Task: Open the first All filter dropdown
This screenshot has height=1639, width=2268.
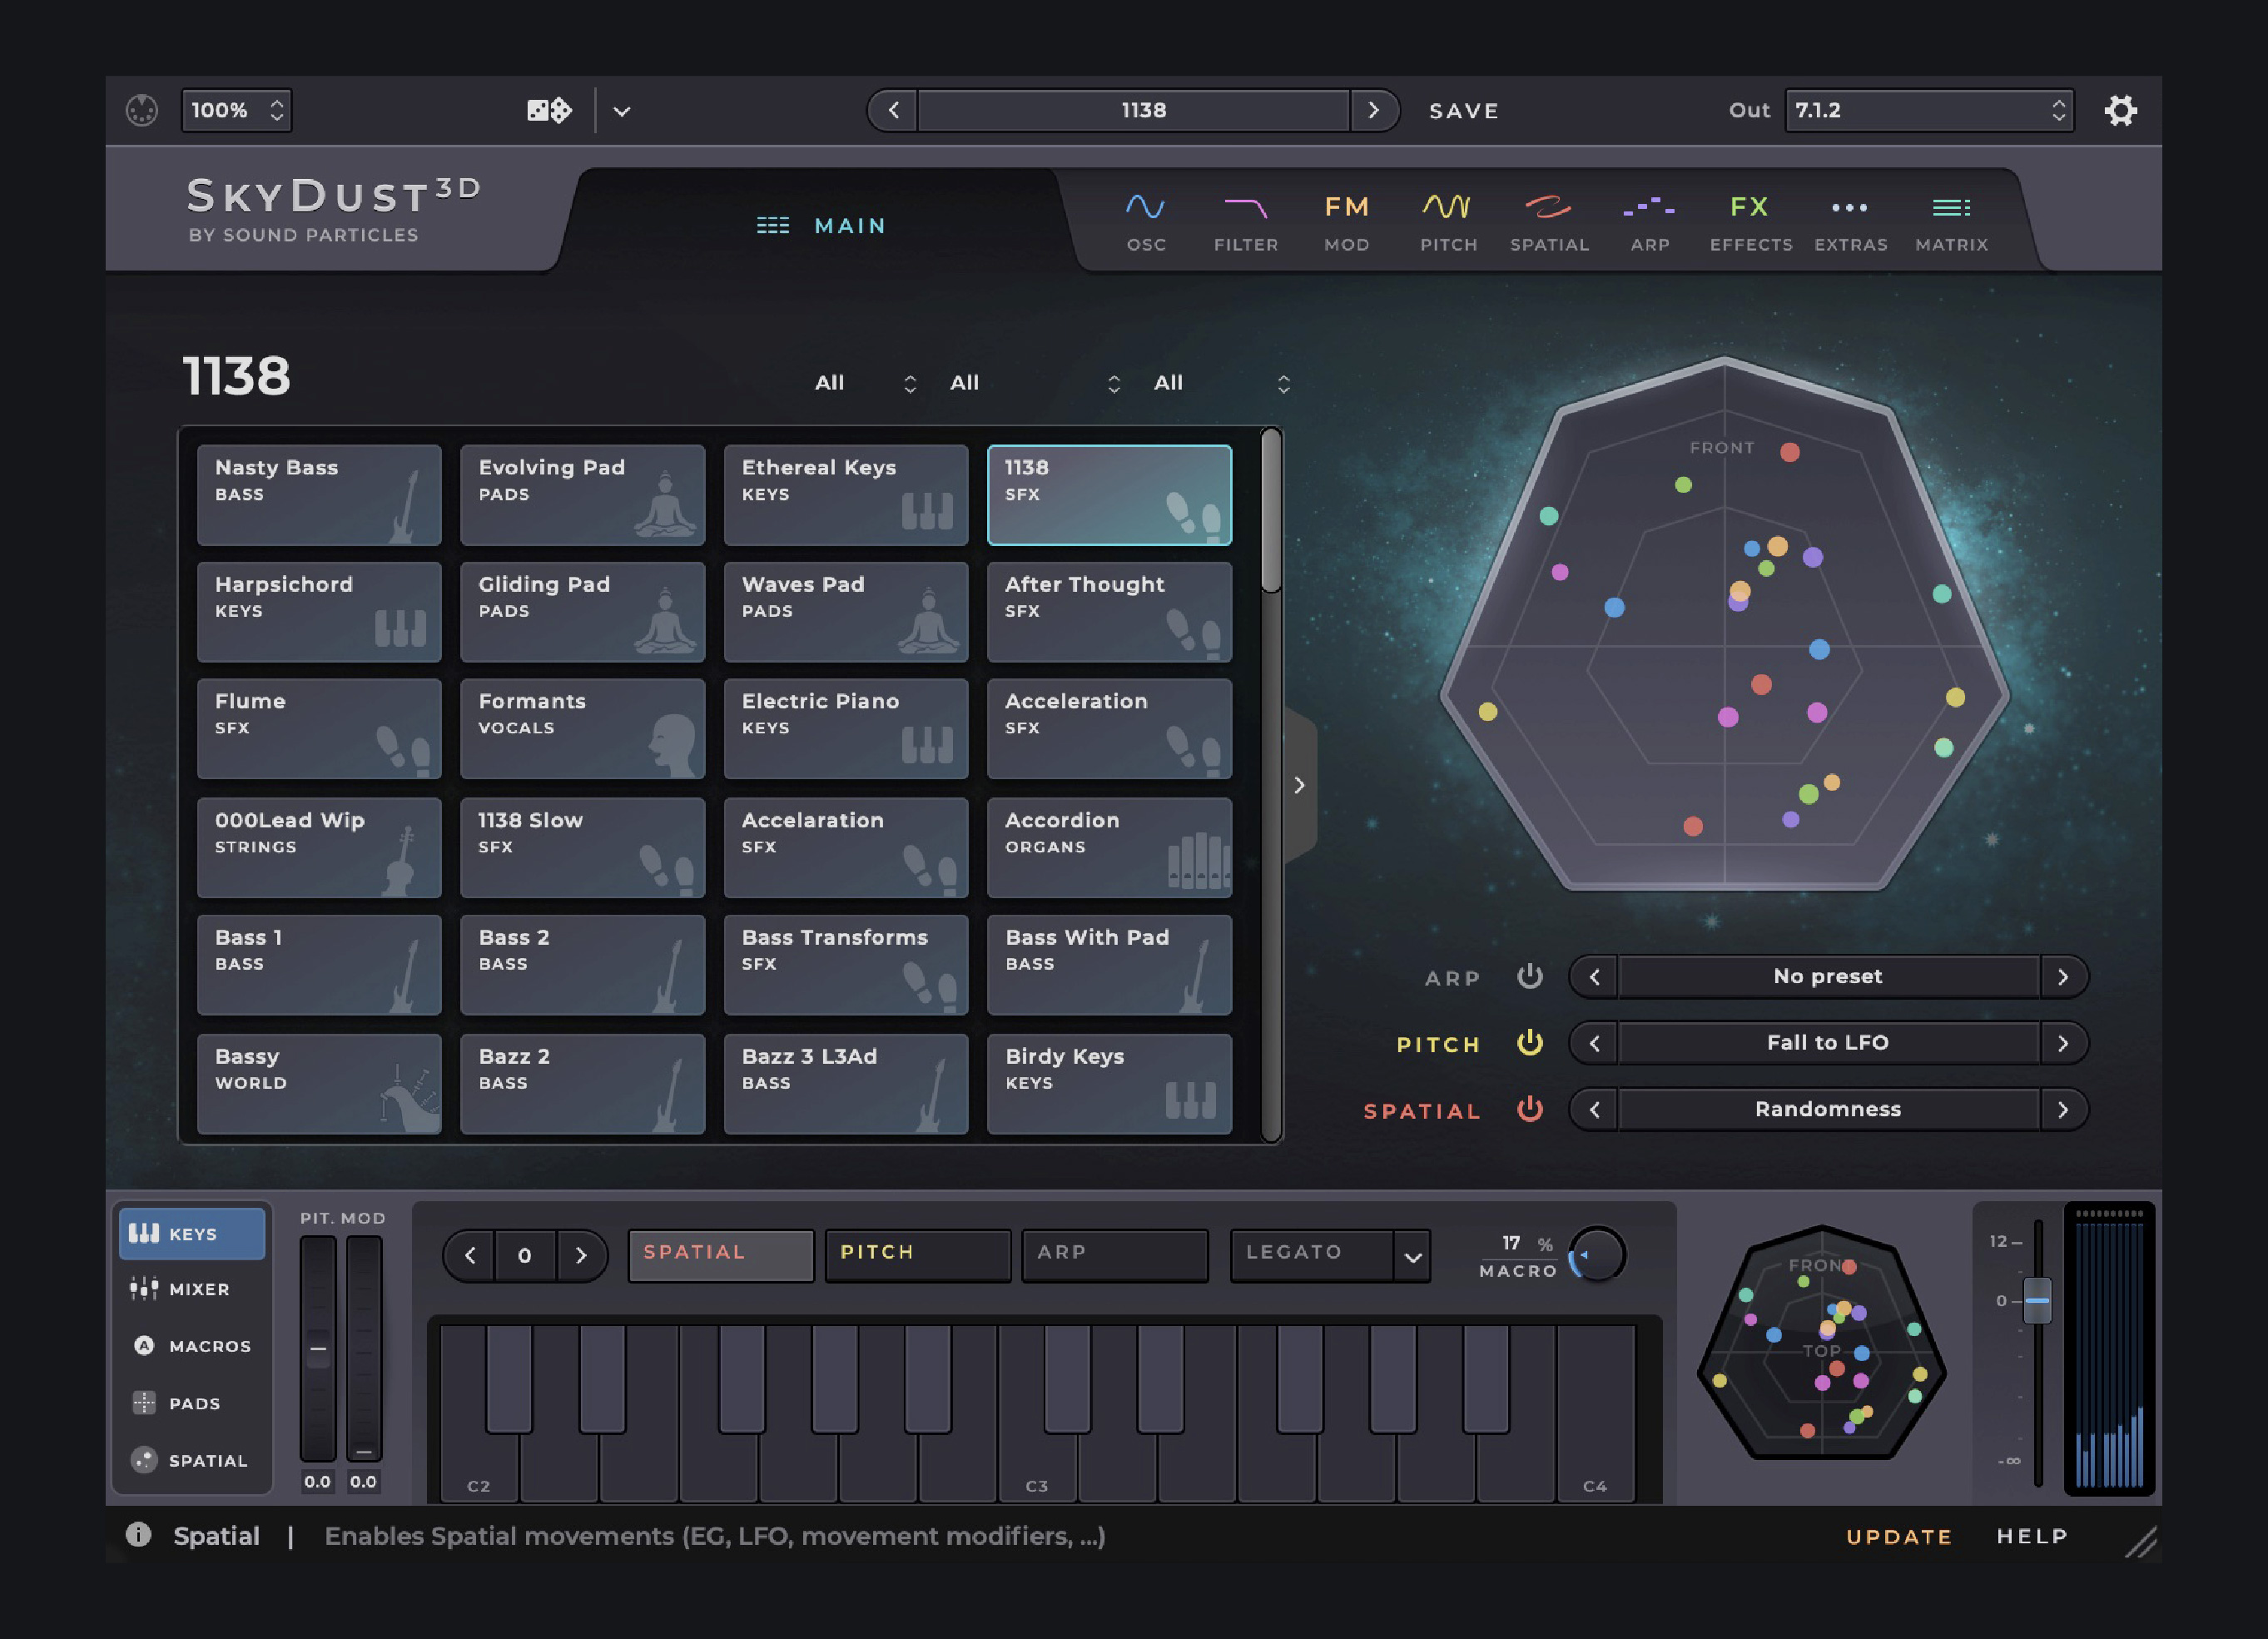Action: 865,383
